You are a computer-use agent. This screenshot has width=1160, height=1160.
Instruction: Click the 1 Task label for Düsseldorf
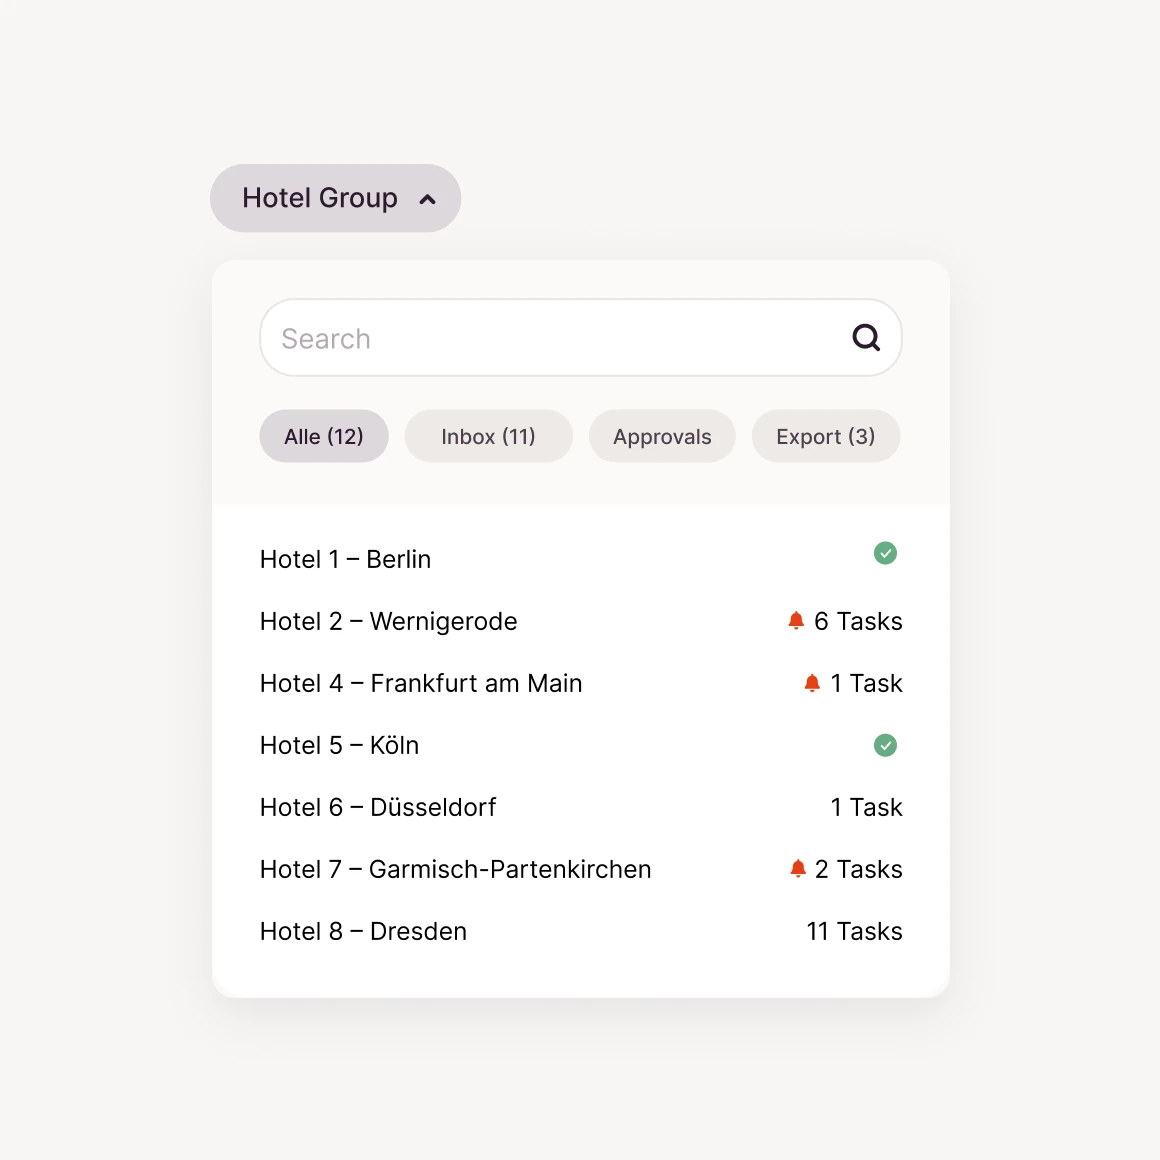[866, 807]
